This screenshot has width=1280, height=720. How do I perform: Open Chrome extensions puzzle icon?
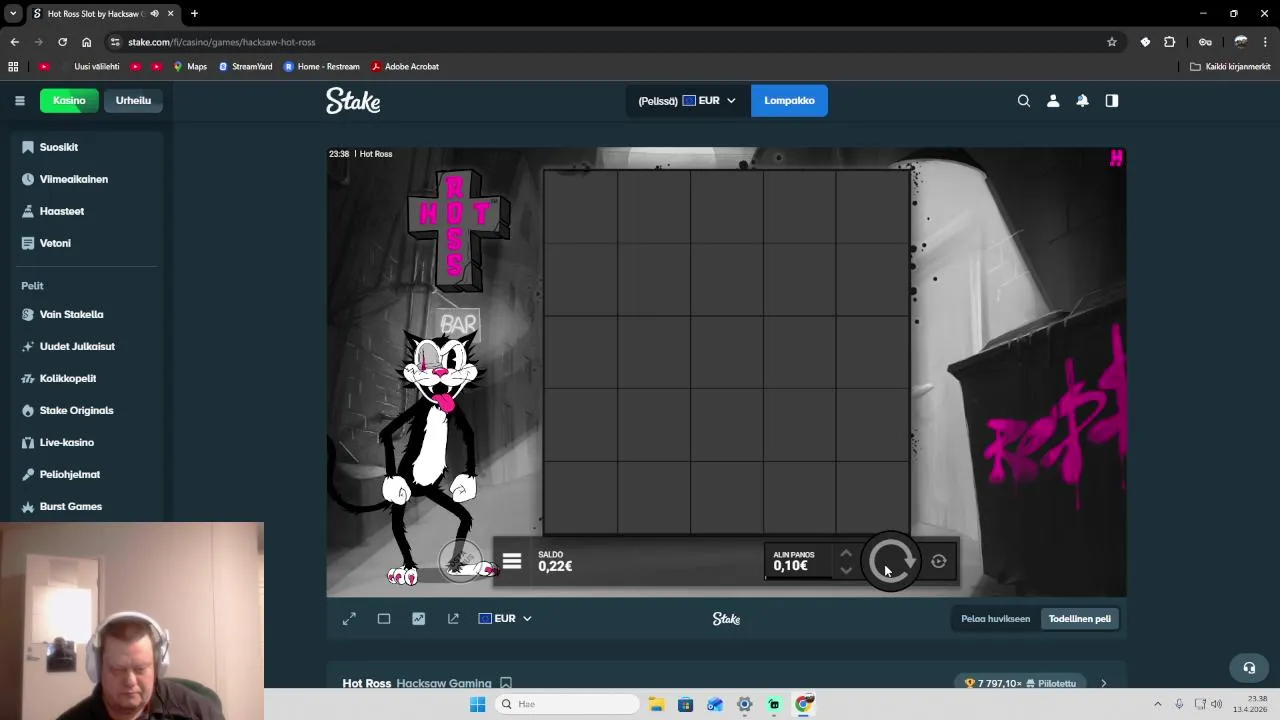[1170, 42]
